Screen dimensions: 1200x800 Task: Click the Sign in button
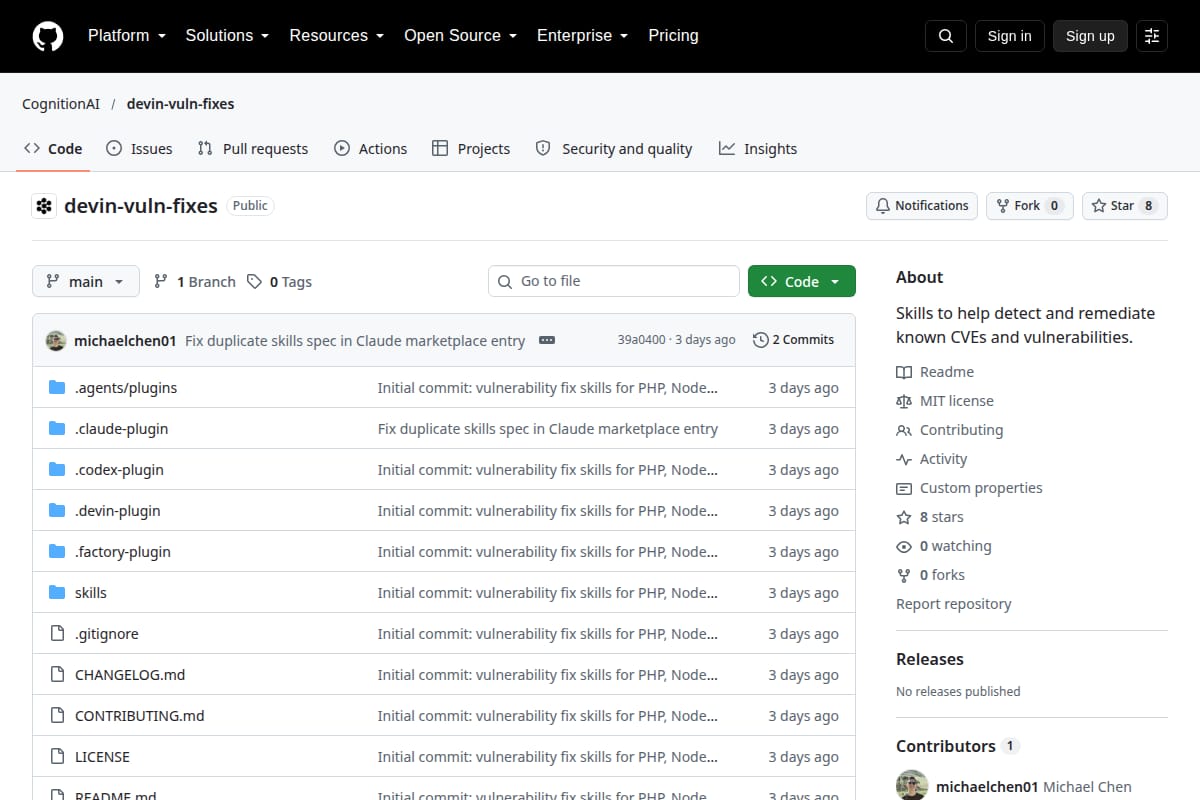(x=1009, y=36)
